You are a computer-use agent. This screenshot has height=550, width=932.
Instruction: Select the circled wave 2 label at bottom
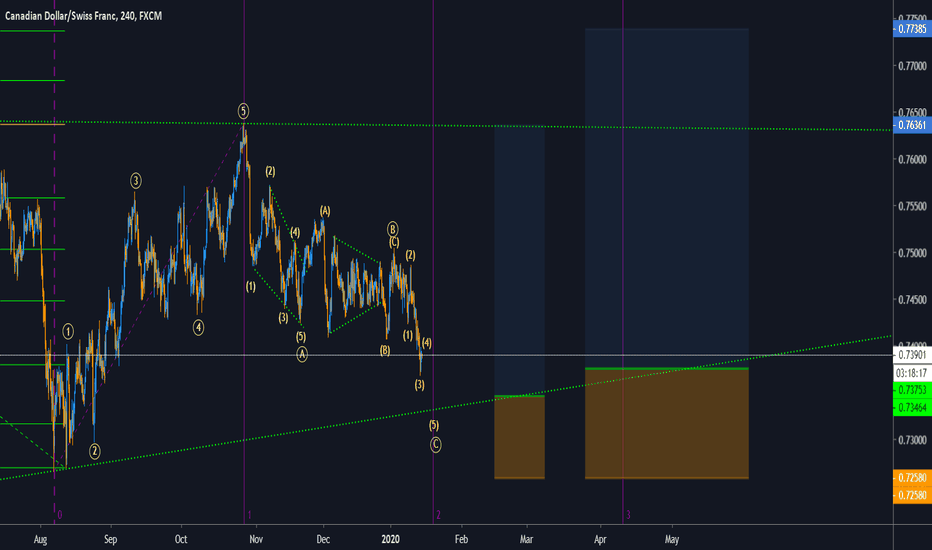pos(94,451)
